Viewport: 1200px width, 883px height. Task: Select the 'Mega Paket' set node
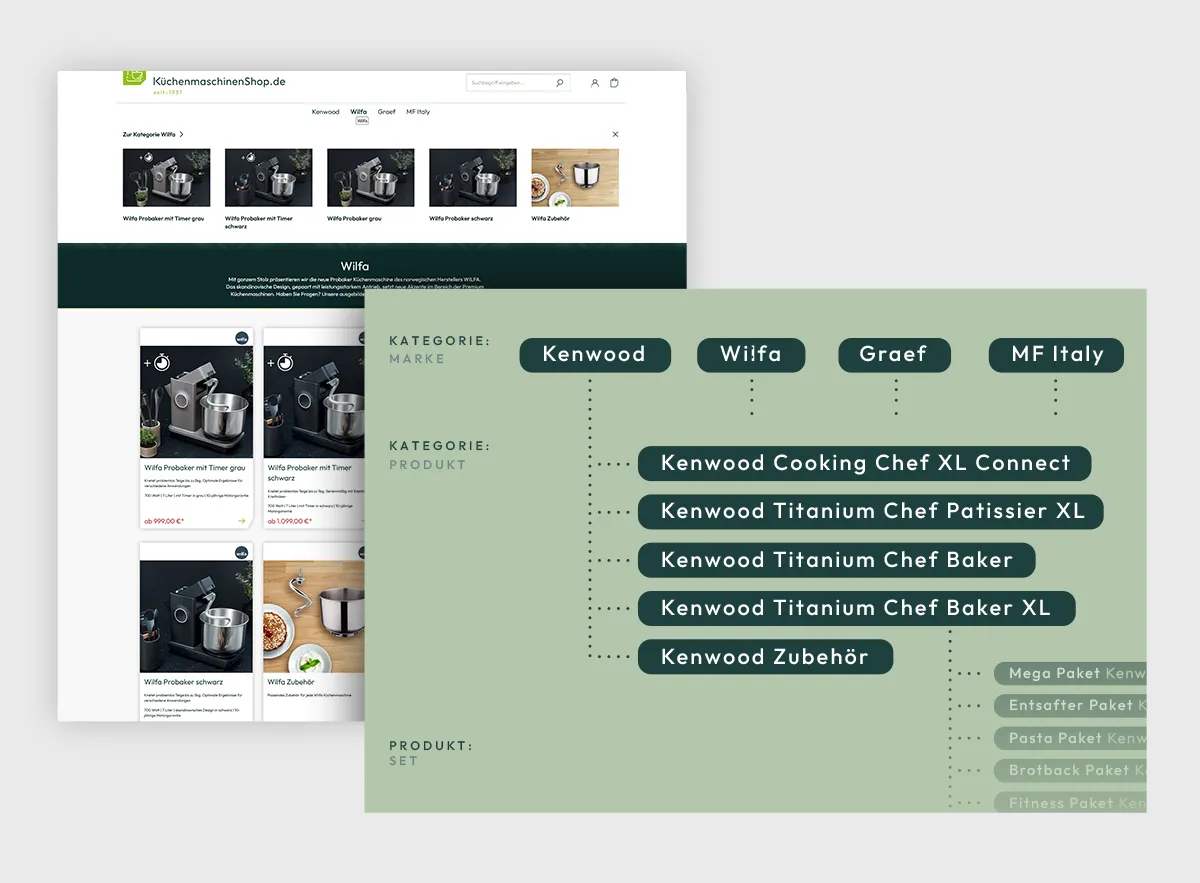(1070, 674)
